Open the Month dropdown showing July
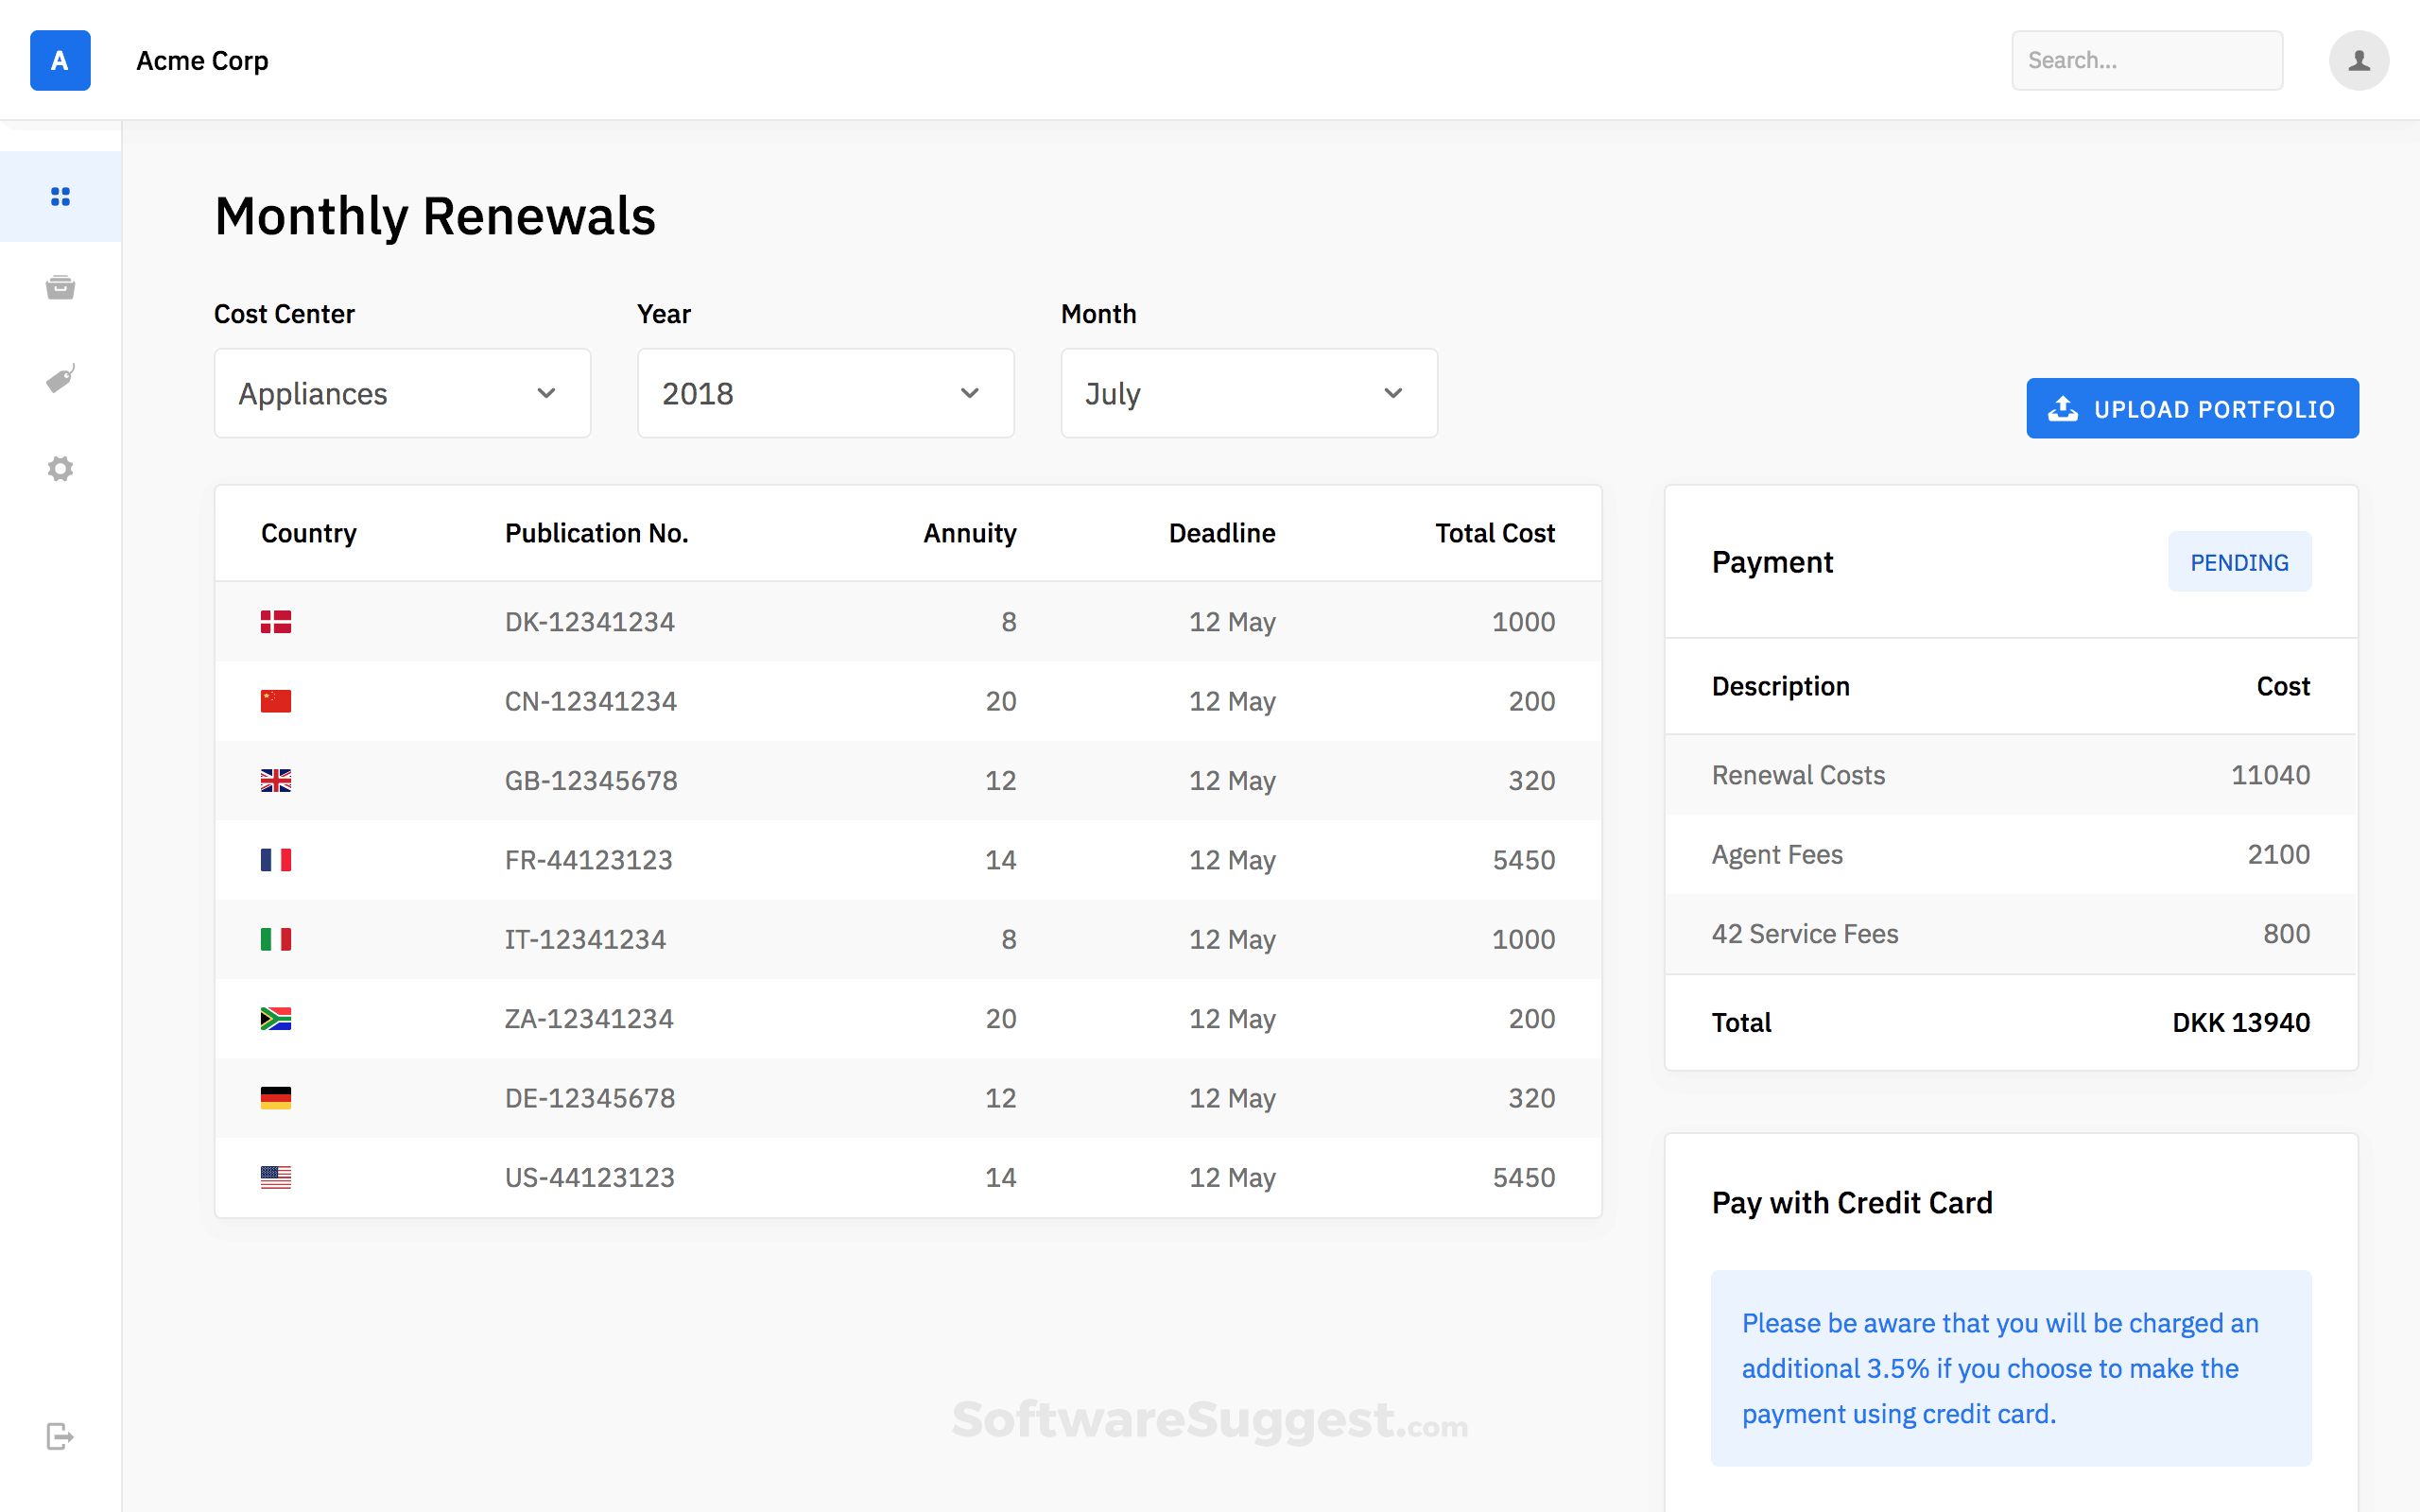Screen dimensions: 2420x1512 [x=1248, y=393]
